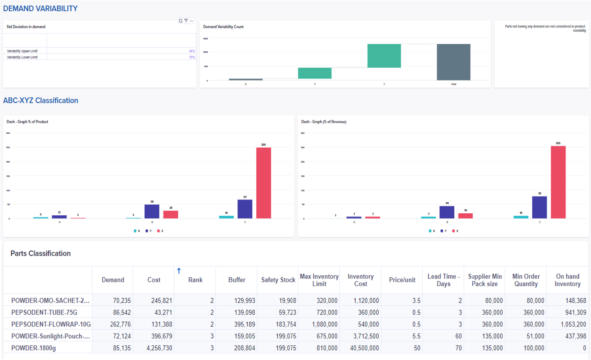The image size is (591, 360).
Task: Sort table by the Demand column header
Action: 113,280
